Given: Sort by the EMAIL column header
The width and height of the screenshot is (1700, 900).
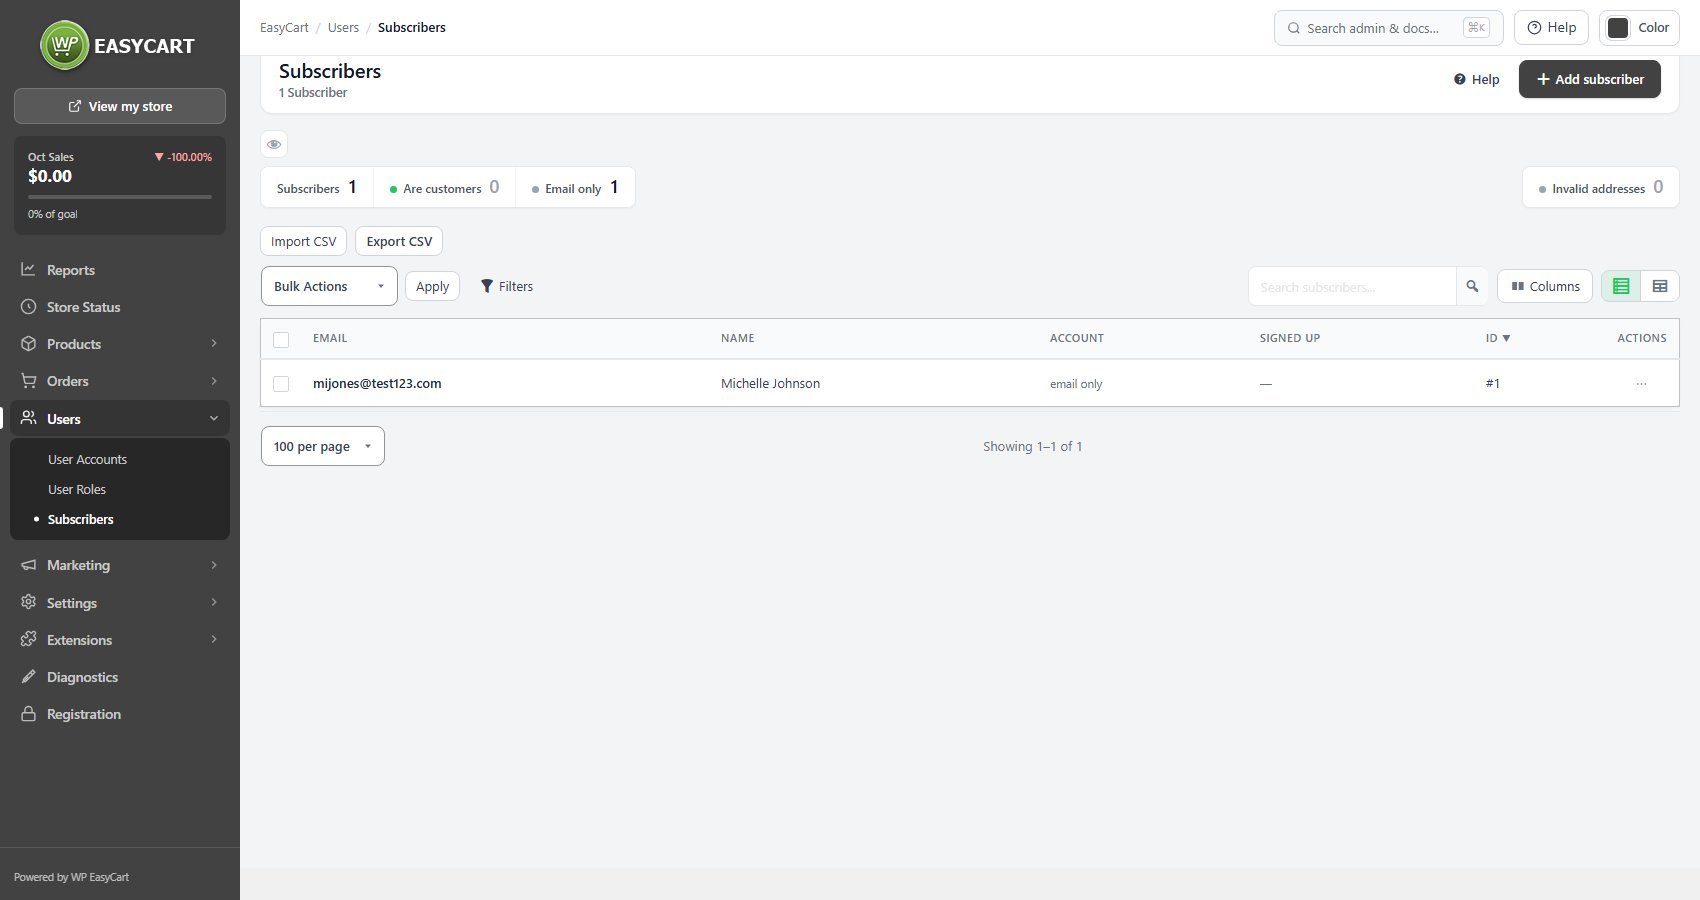Looking at the screenshot, I should click(330, 338).
